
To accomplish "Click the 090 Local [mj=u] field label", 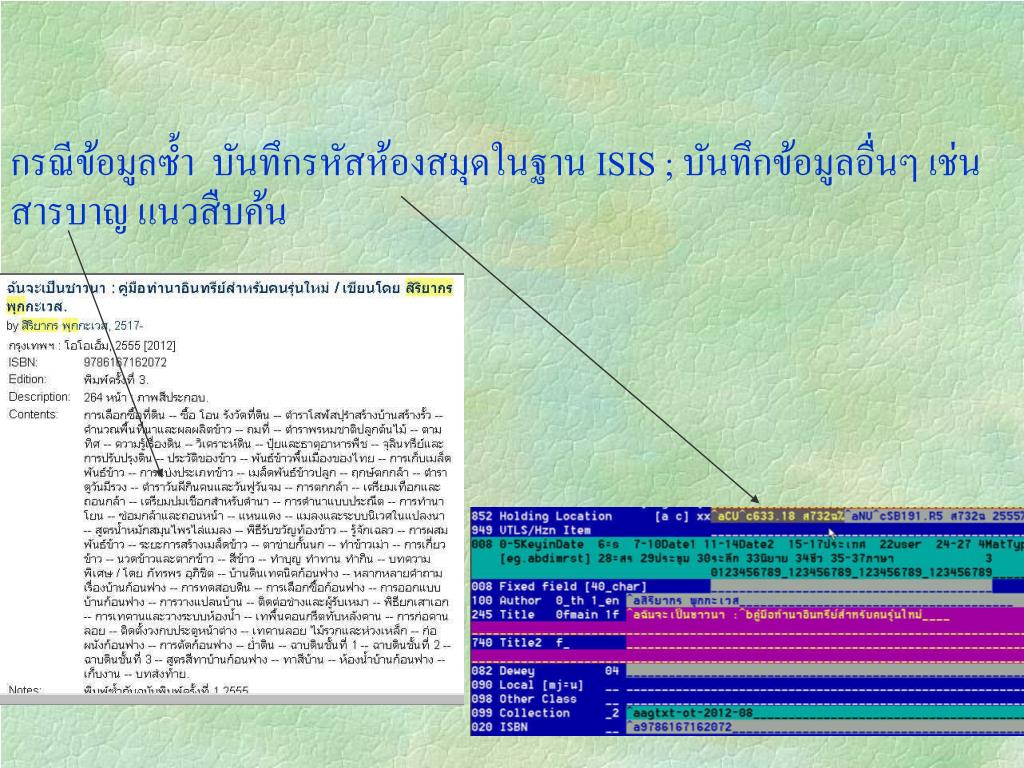I will click(527, 684).
